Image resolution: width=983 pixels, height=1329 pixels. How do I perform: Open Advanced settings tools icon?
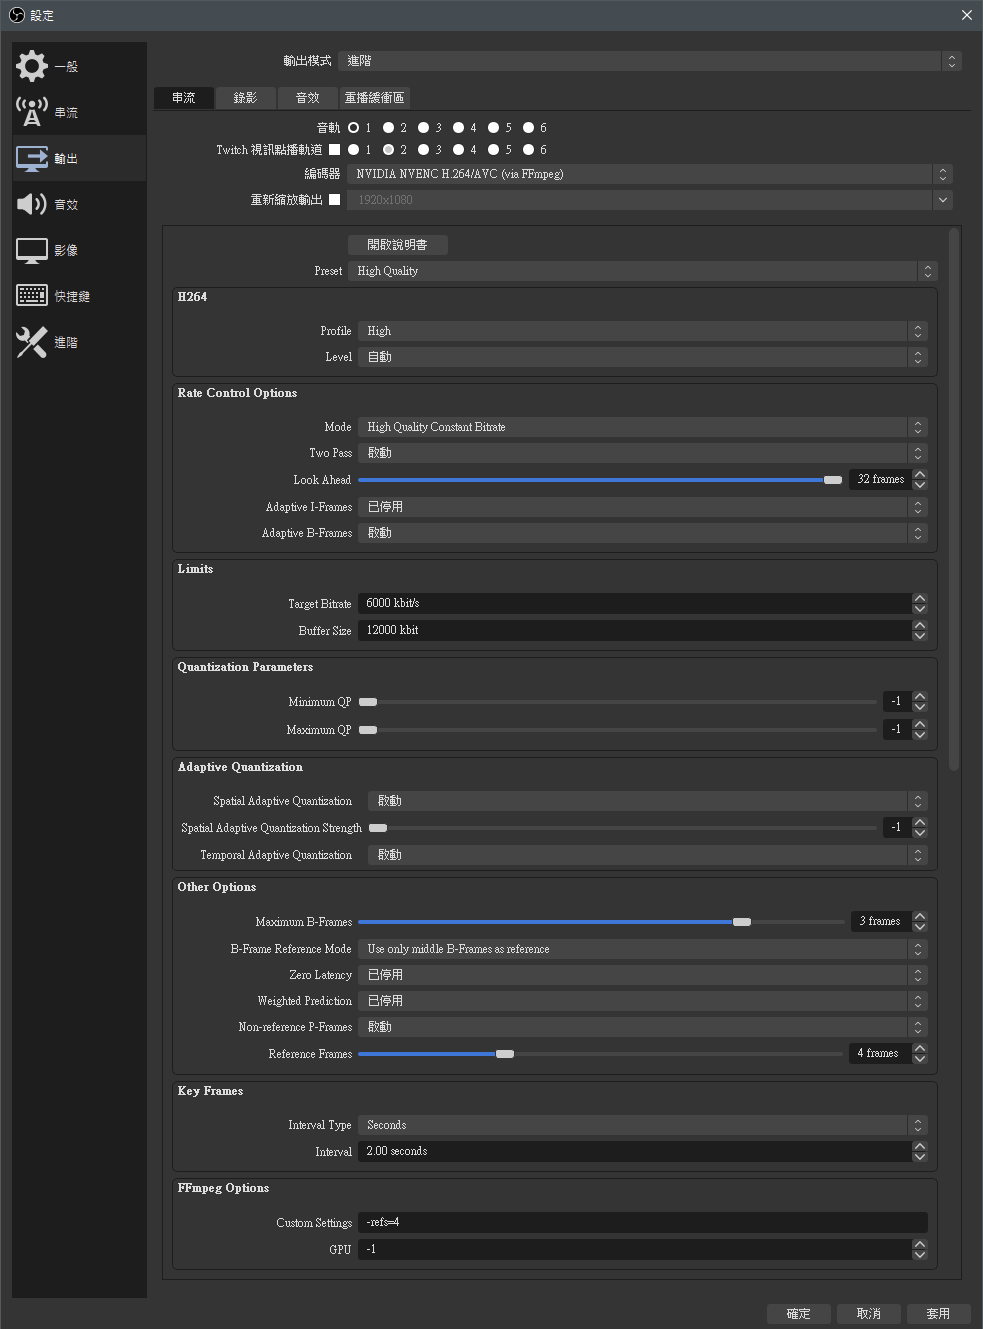click(x=32, y=342)
